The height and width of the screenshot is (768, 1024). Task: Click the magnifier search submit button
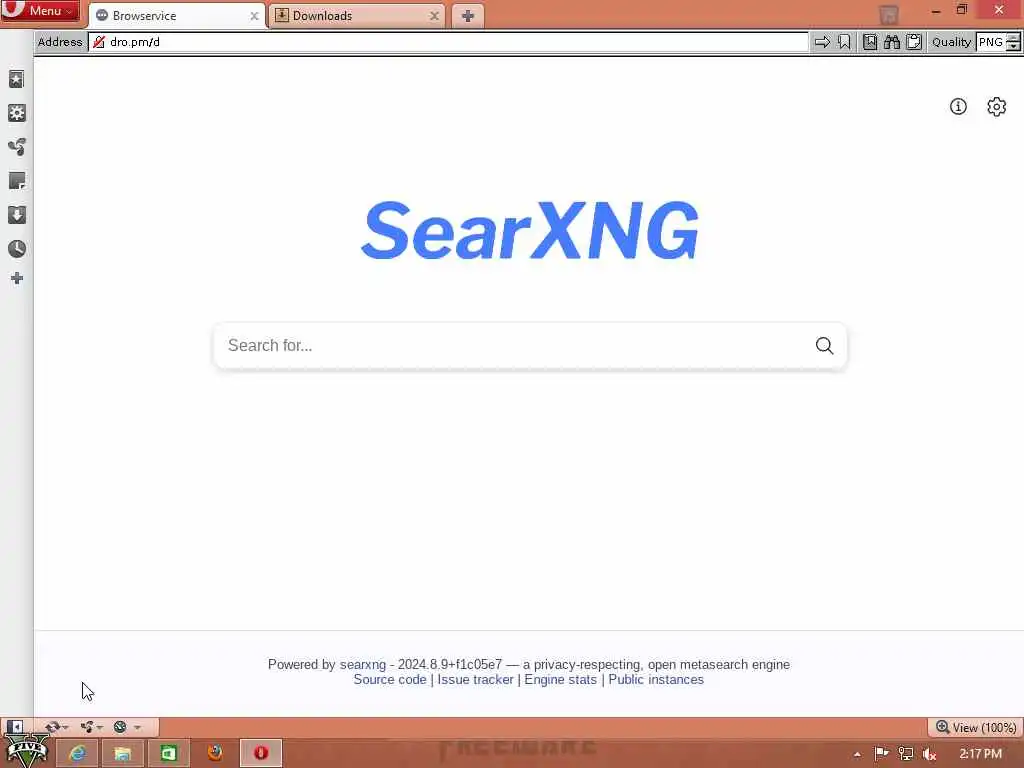coord(824,345)
